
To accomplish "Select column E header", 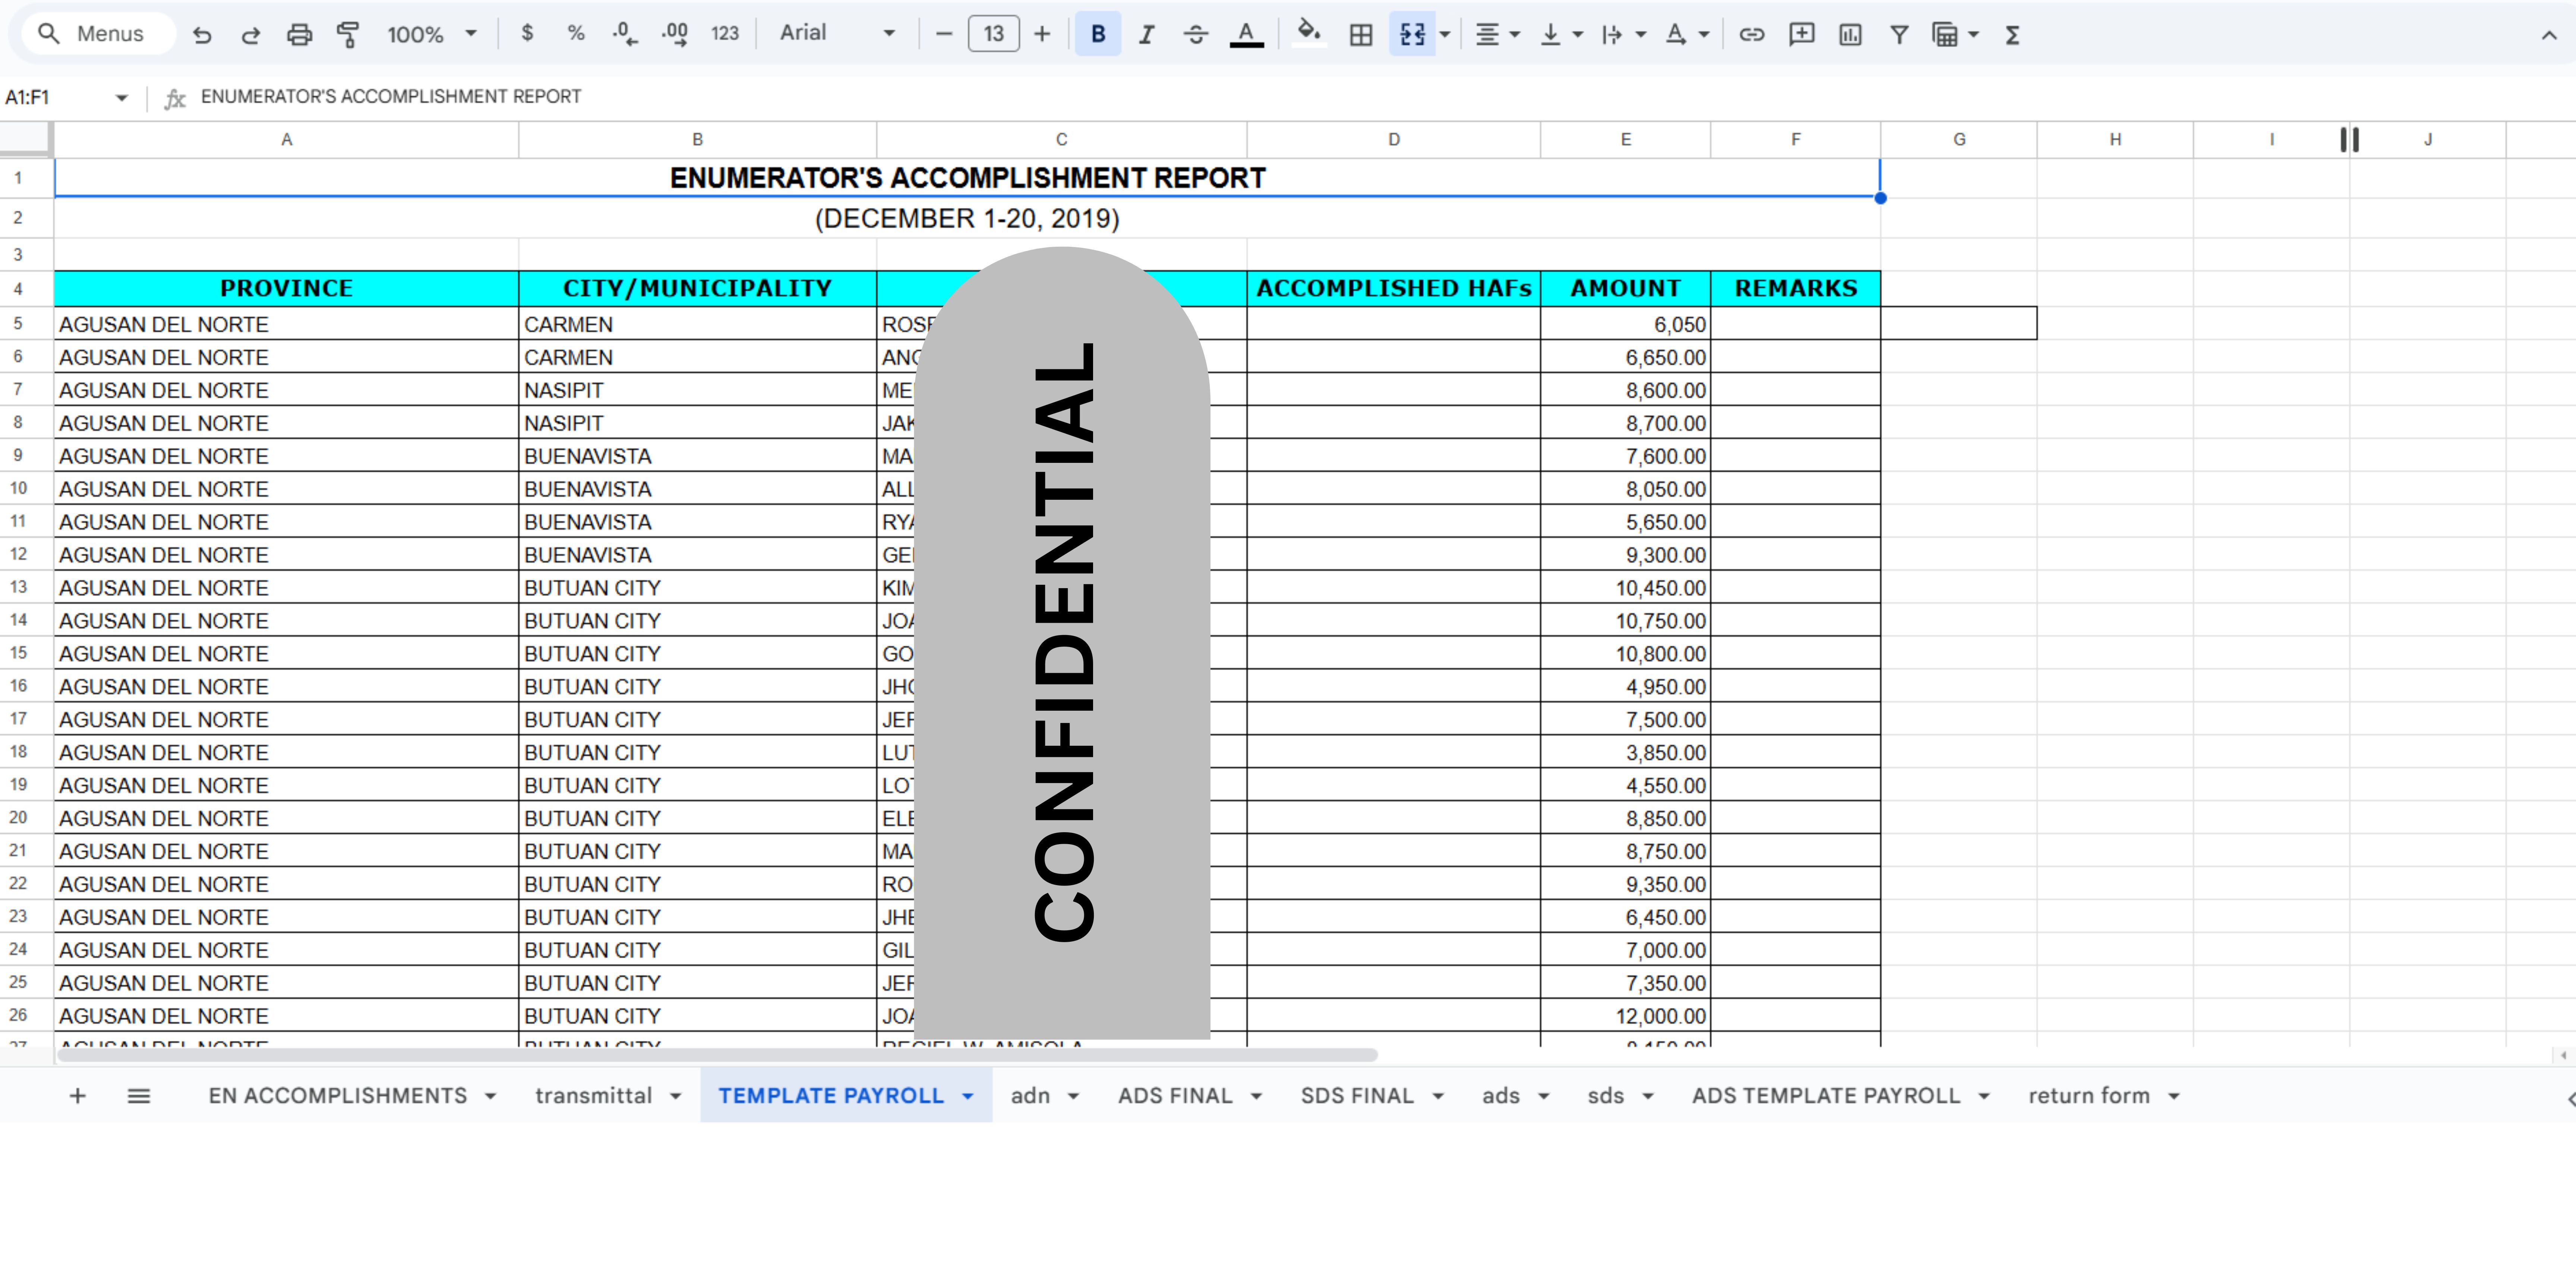I will [1625, 140].
